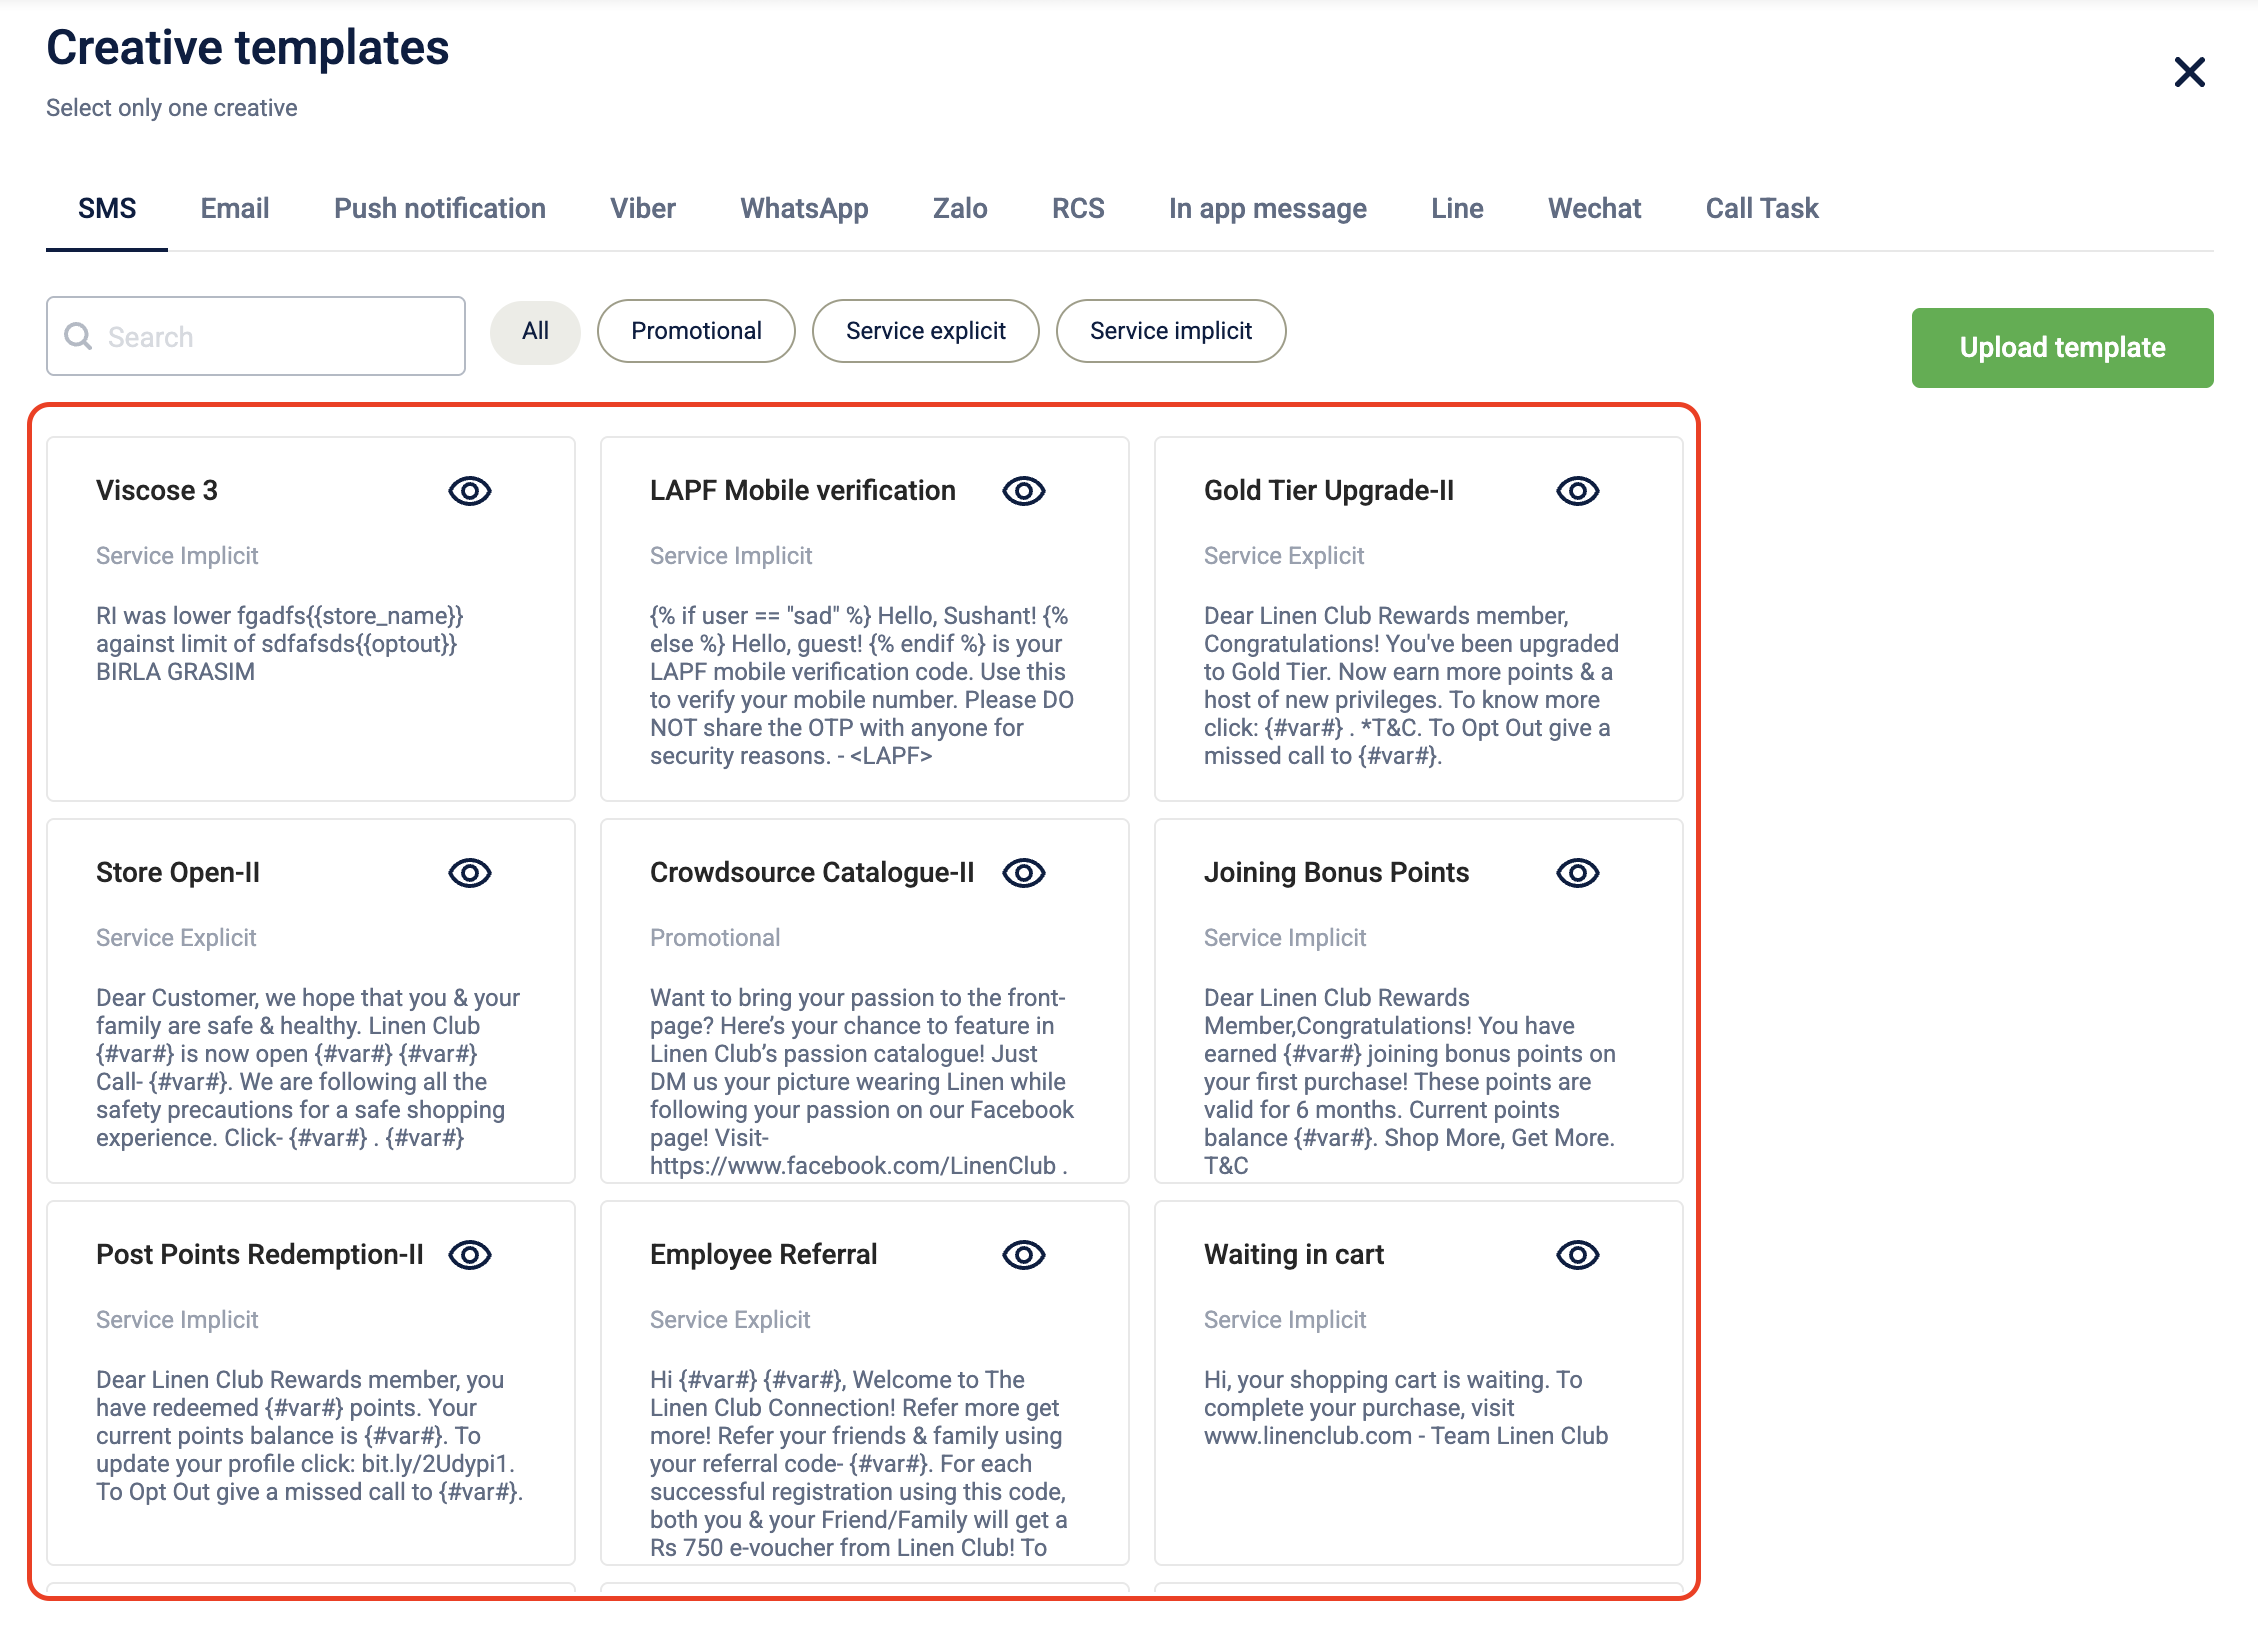This screenshot has height=1638, width=2258.
Task: Click the shopping cart waiting message body
Action: [1406, 1408]
